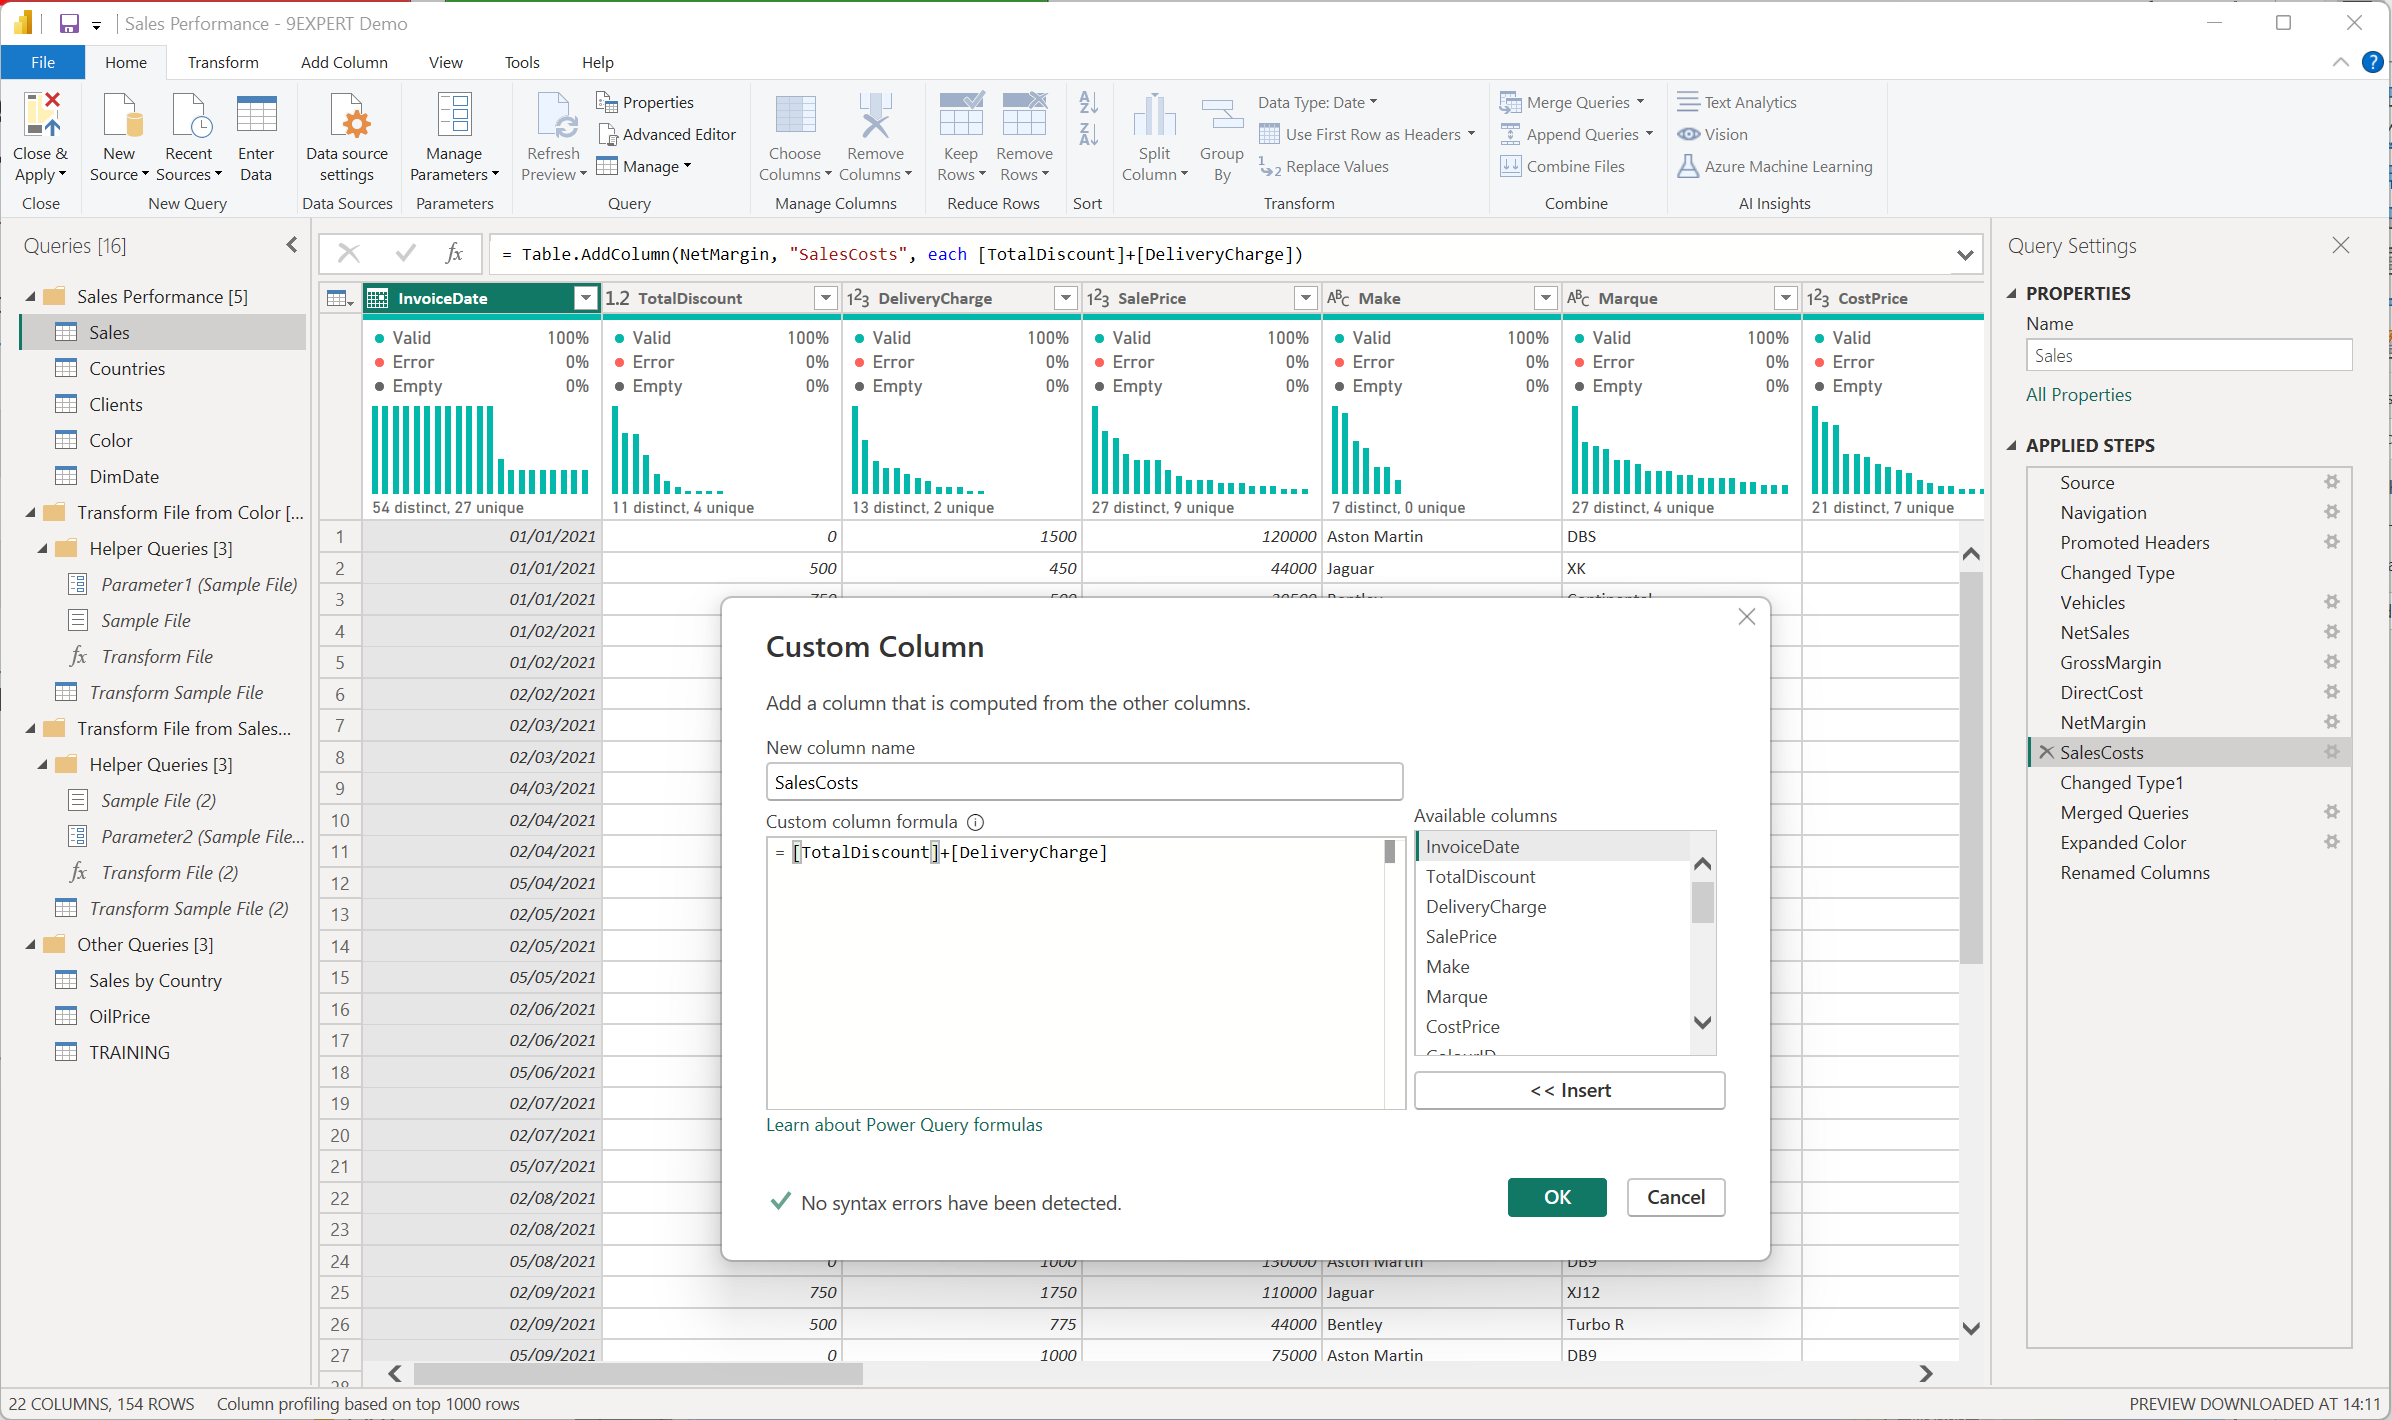Open the Advanced Editor
Viewport: 2392px width, 1420px height.
667,133
